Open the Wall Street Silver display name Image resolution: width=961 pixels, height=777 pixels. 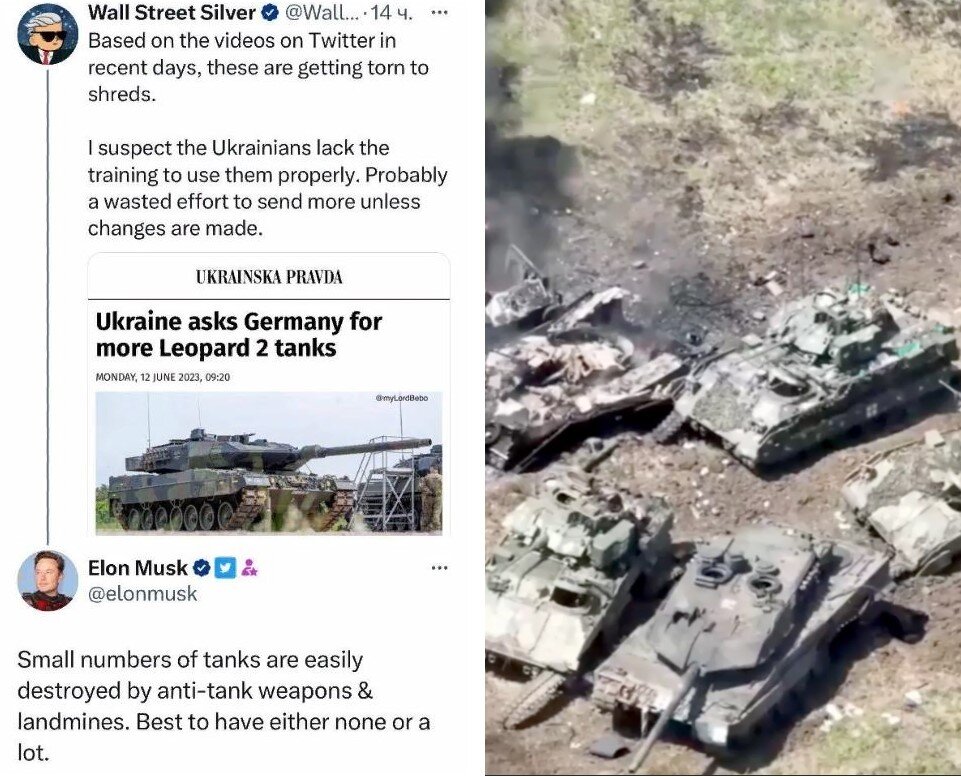tap(172, 12)
